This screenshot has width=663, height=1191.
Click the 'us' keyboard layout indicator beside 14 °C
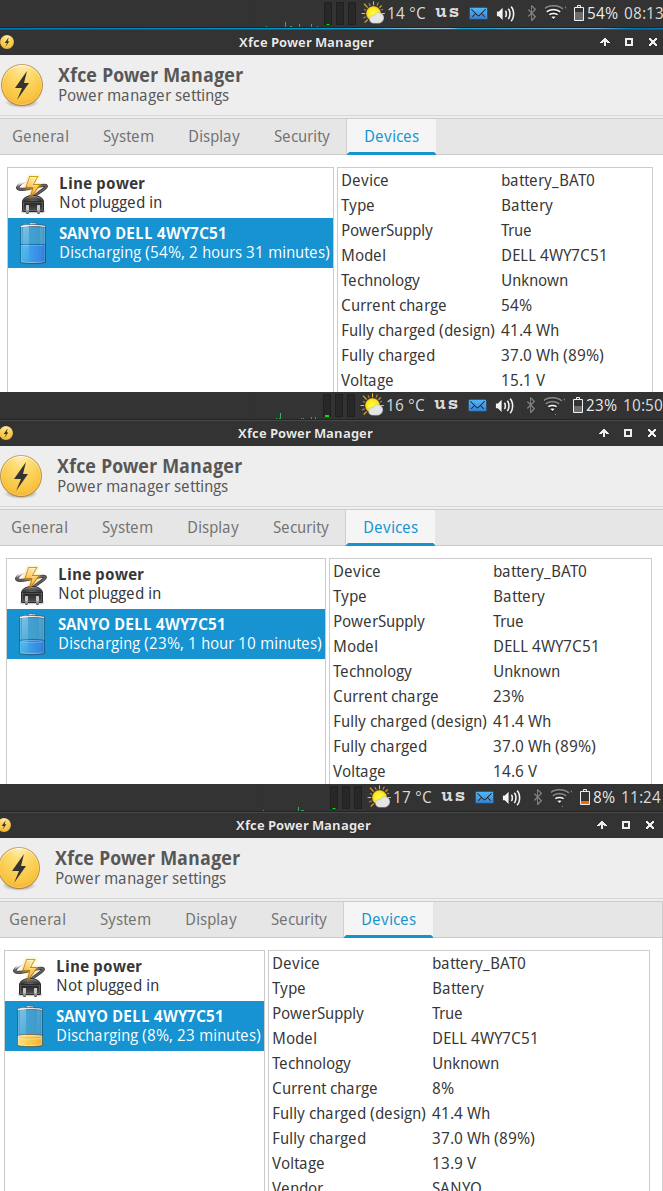click(x=447, y=13)
